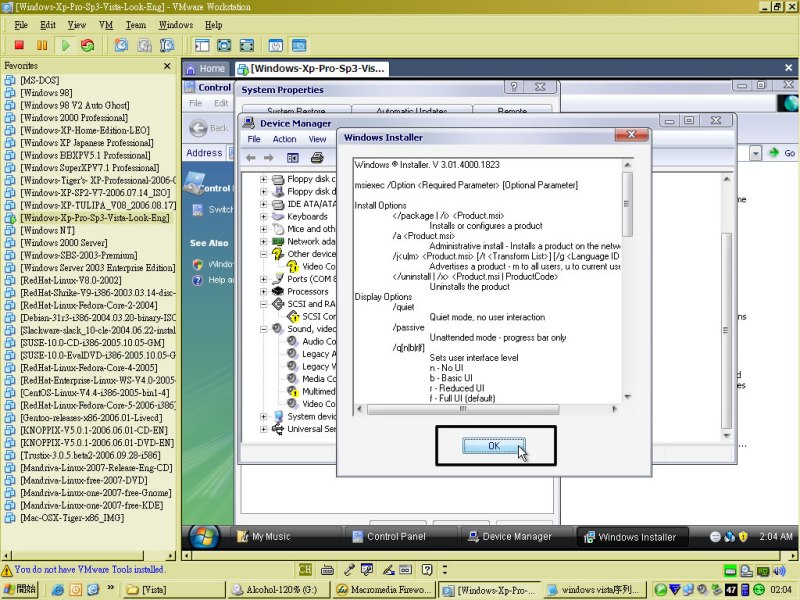Open the address bar dropdown arrow
800x600 pixels.
[756, 153]
